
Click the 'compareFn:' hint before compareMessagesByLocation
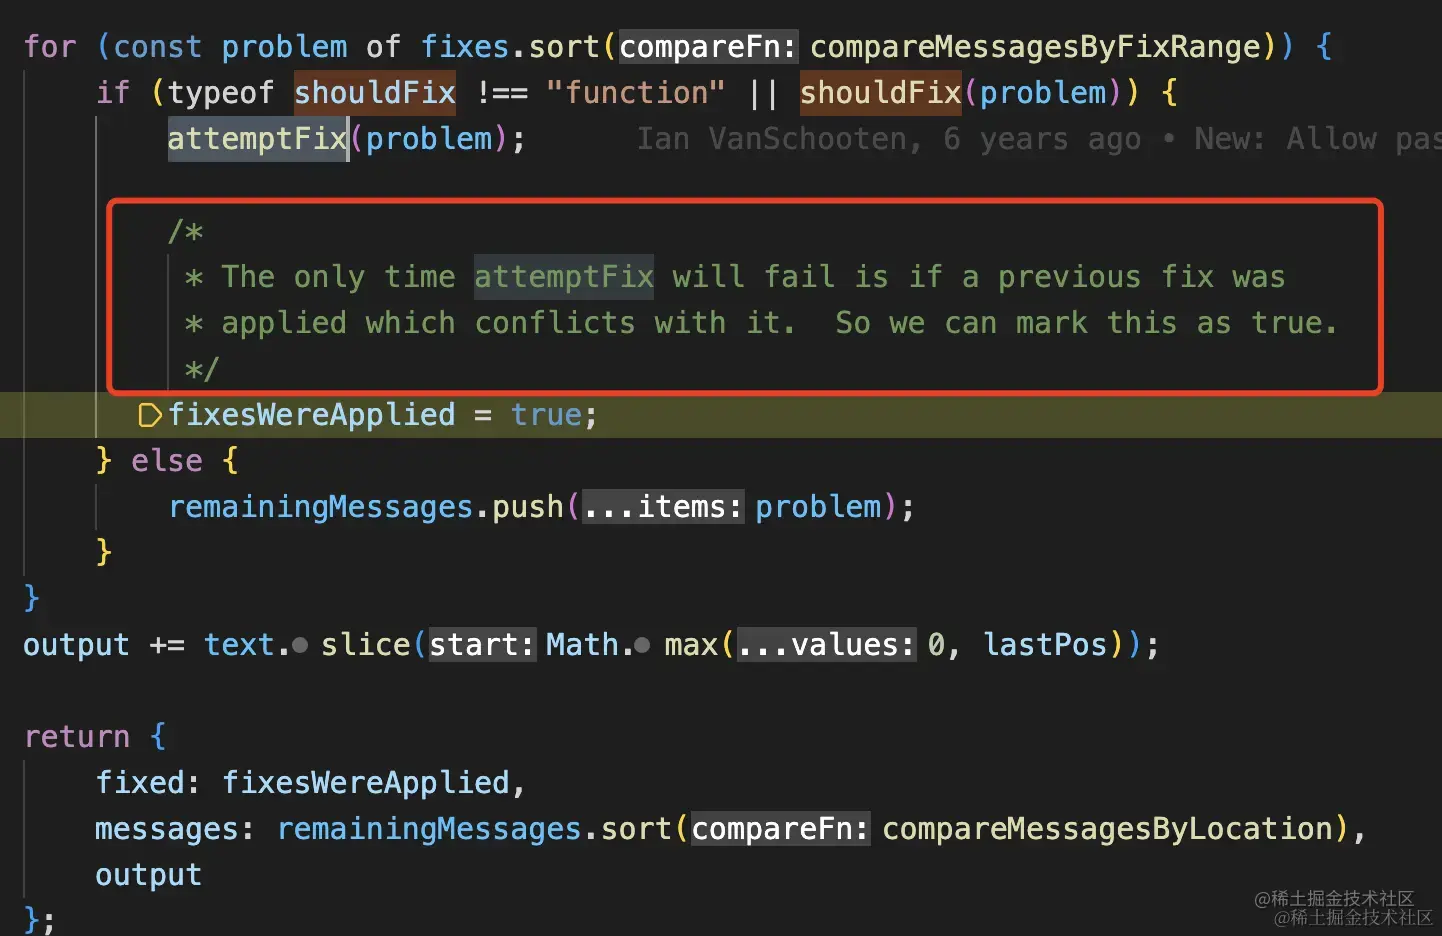click(781, 829)
